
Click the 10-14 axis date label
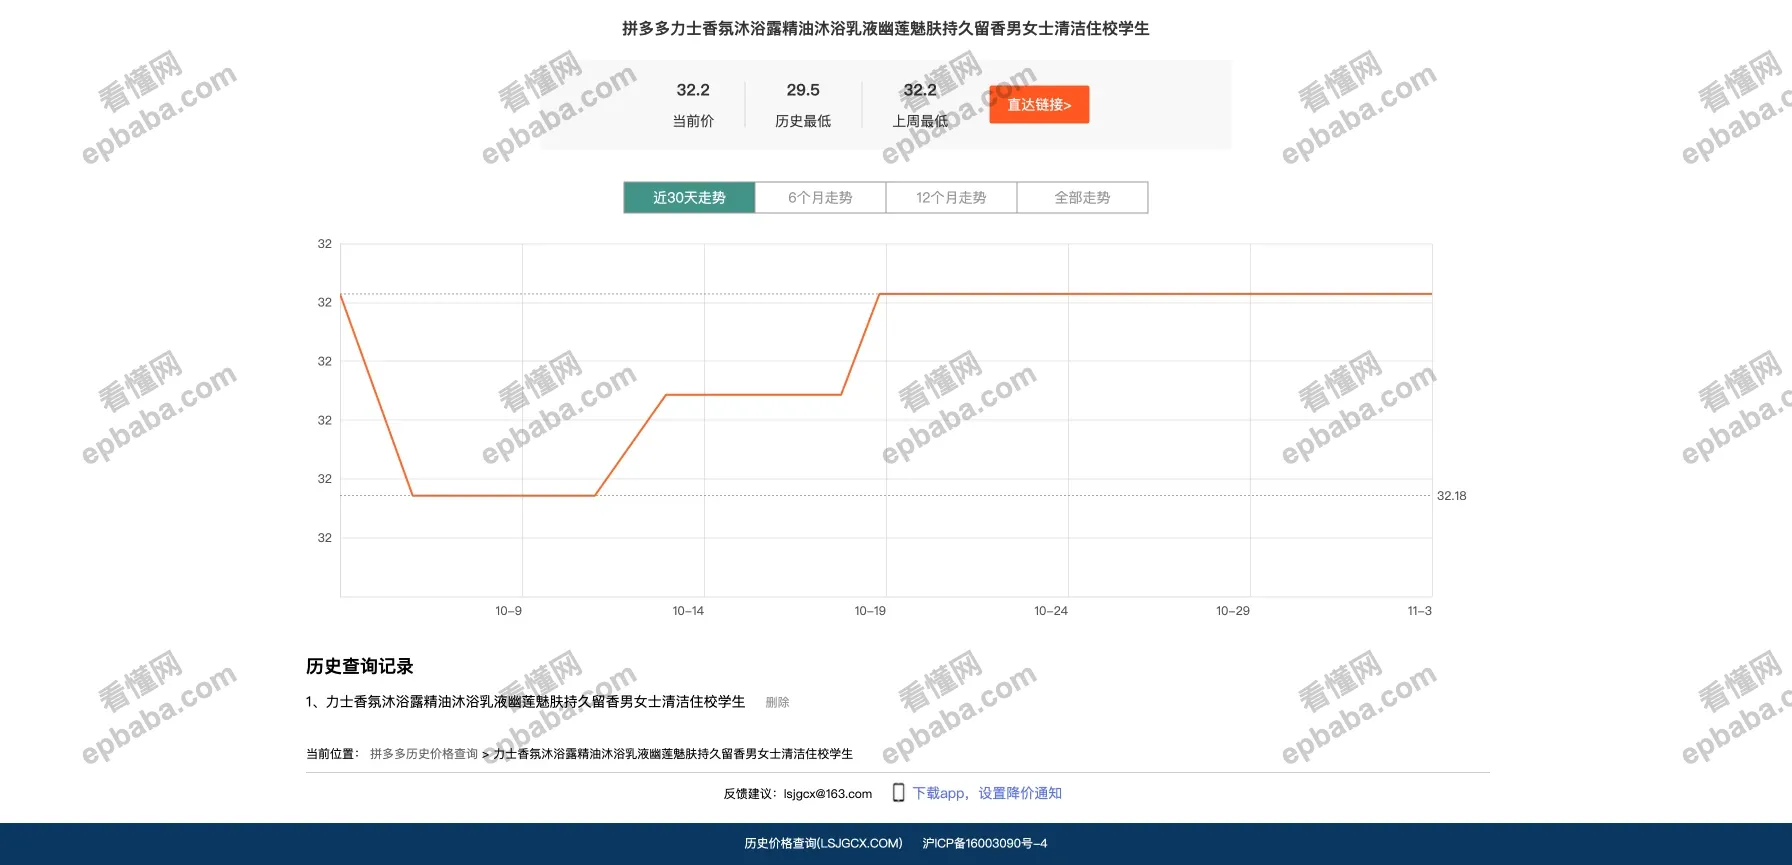pyautogui.click(x=688, y=611)
